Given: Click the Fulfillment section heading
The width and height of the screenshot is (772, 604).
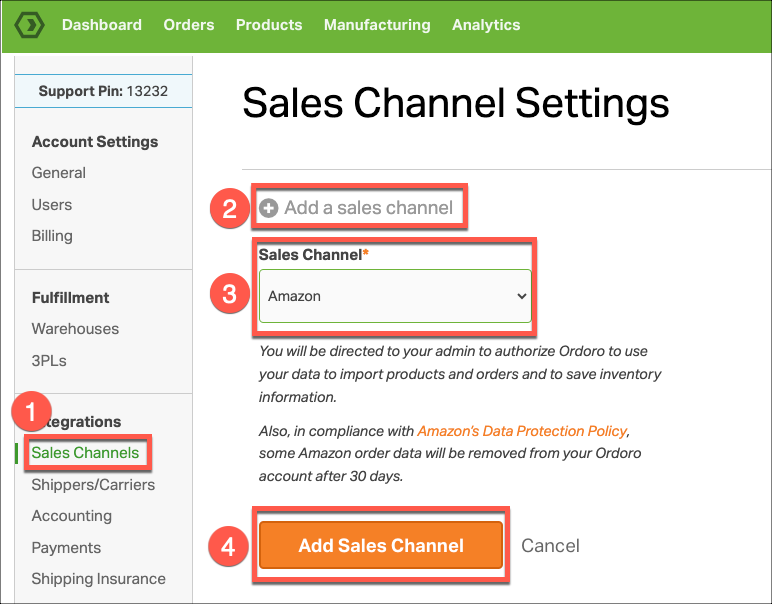Looking at the screenshot, I should click(x=70, y=298).
